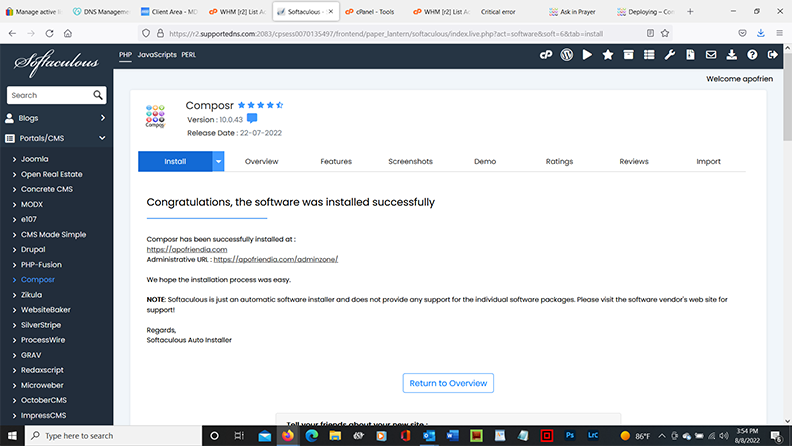The width and height of the screenshot is (792, 446).
Task: Open Firefox from the Windows taskbar
Action: [x=288, y=436]
